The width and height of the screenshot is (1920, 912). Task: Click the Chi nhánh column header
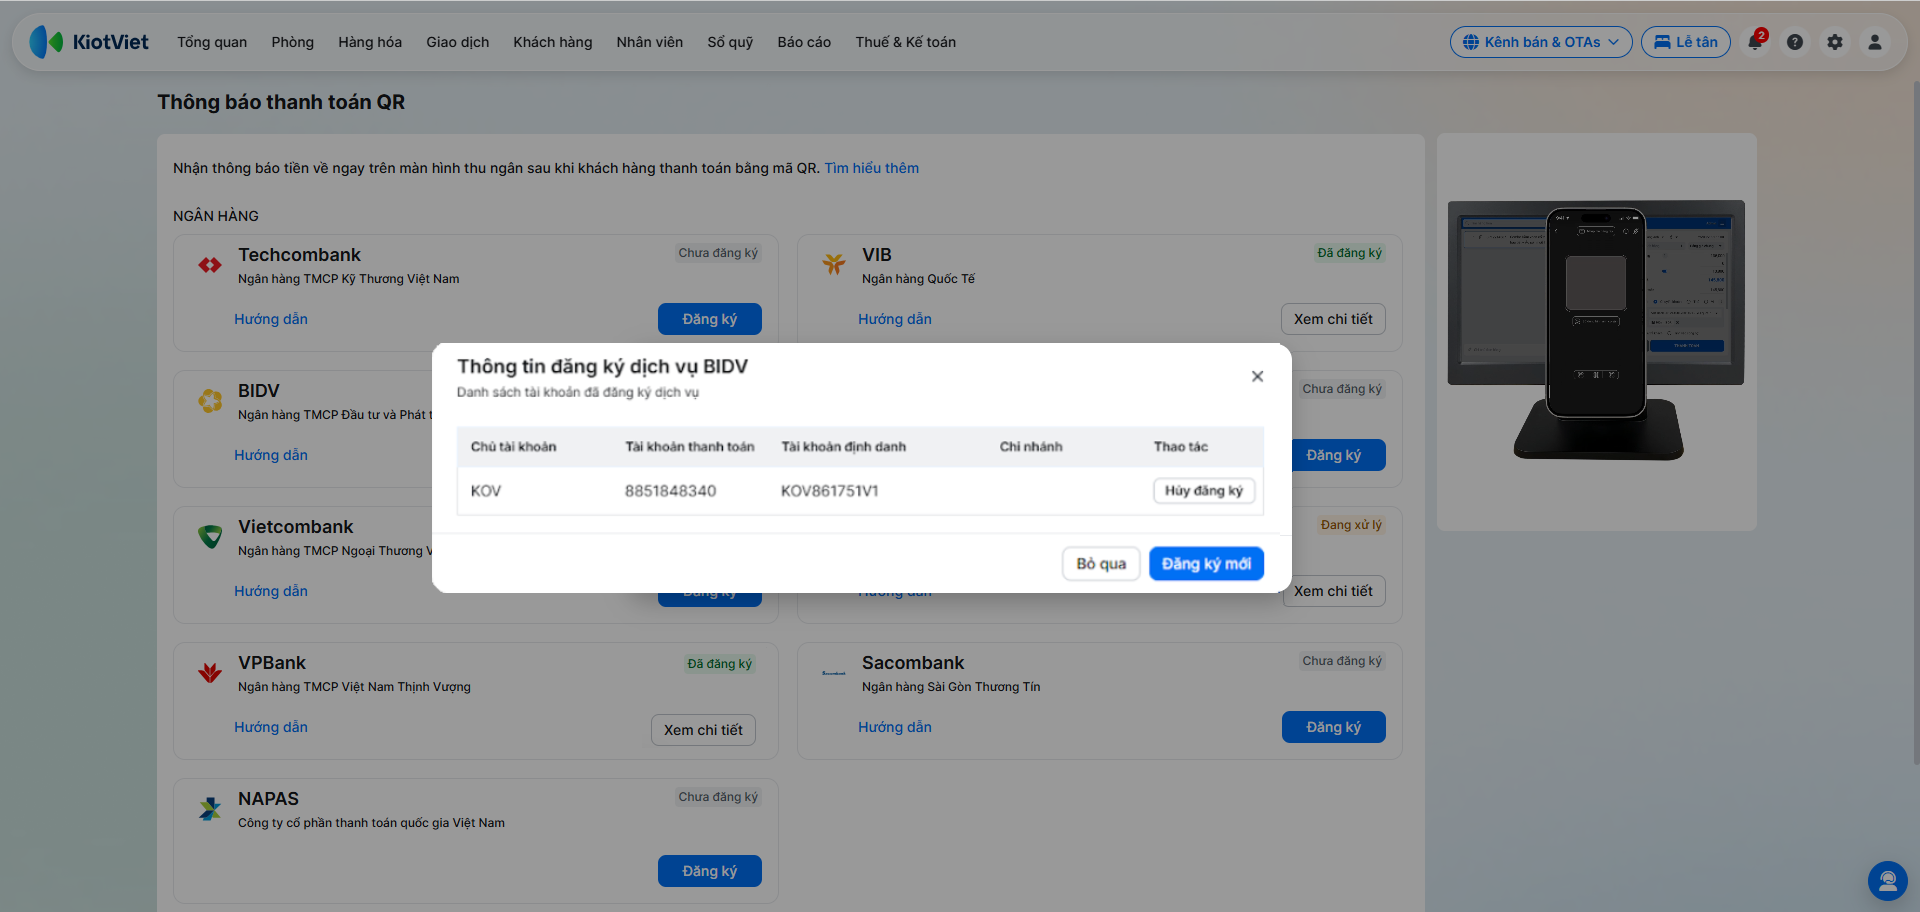[x=1031, y=447]
